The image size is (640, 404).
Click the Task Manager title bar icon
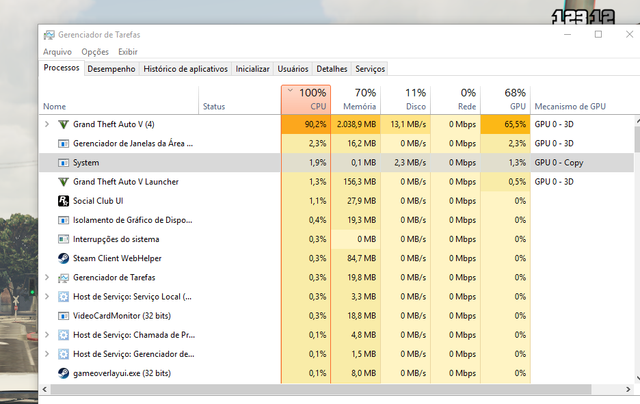click(49, 35)
